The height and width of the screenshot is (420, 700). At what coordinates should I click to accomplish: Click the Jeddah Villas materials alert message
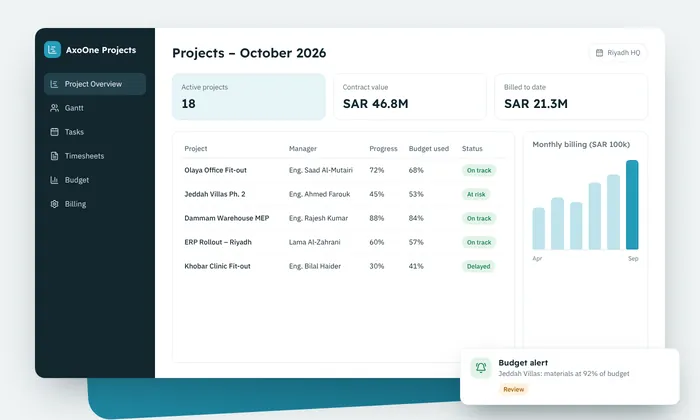[x=564, y=374]
